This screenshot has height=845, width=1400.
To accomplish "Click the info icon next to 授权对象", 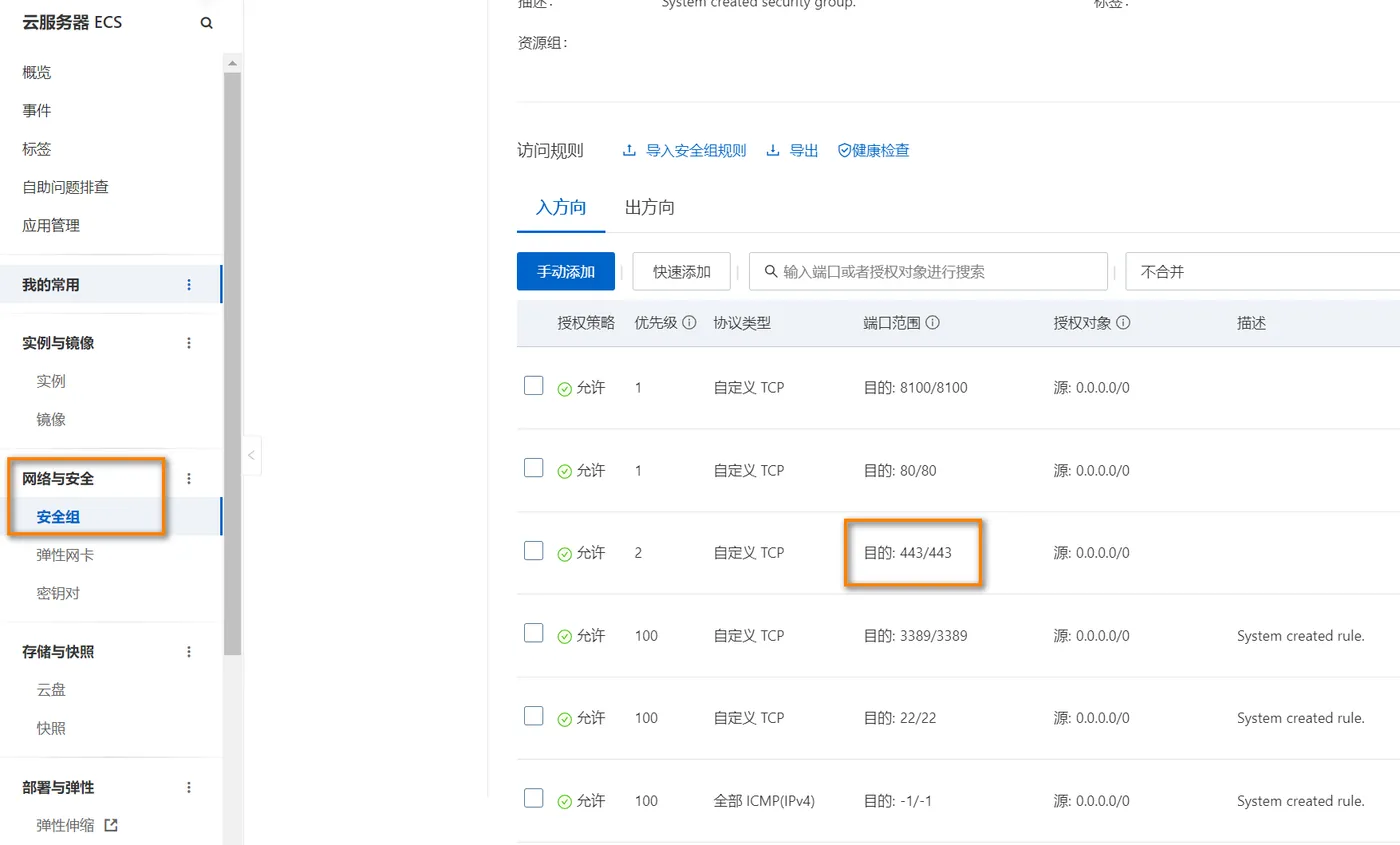I will click(1123, 324).
